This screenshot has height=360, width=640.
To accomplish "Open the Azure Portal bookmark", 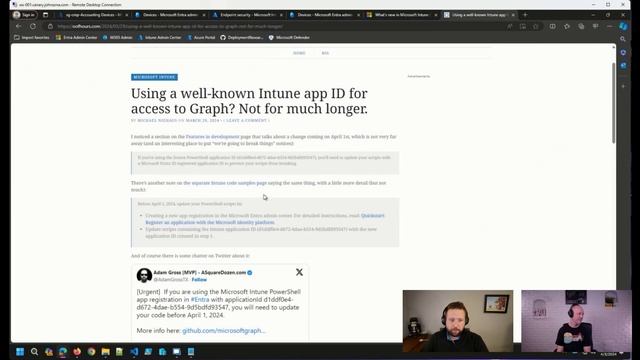I will tap(201, 38).
